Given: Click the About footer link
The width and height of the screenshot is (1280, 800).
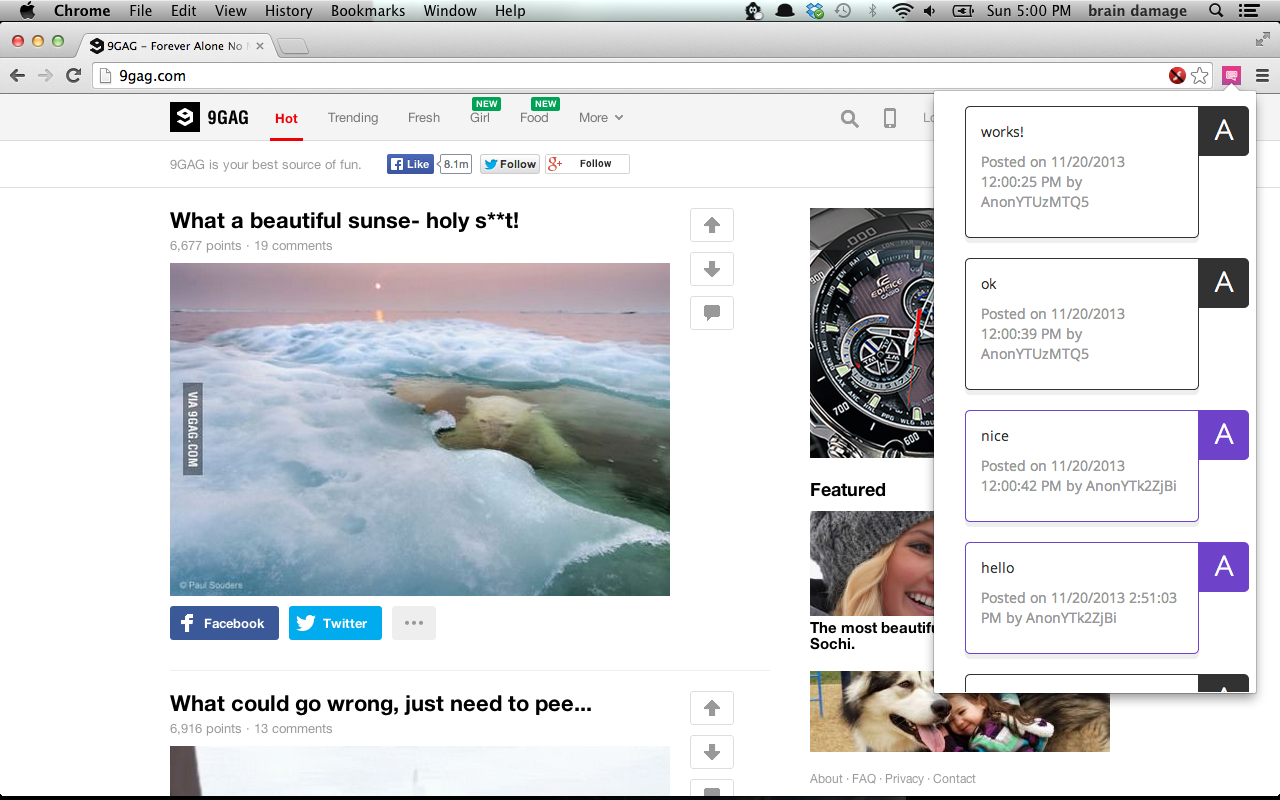Looking at the screenshot, I should 826,779.
